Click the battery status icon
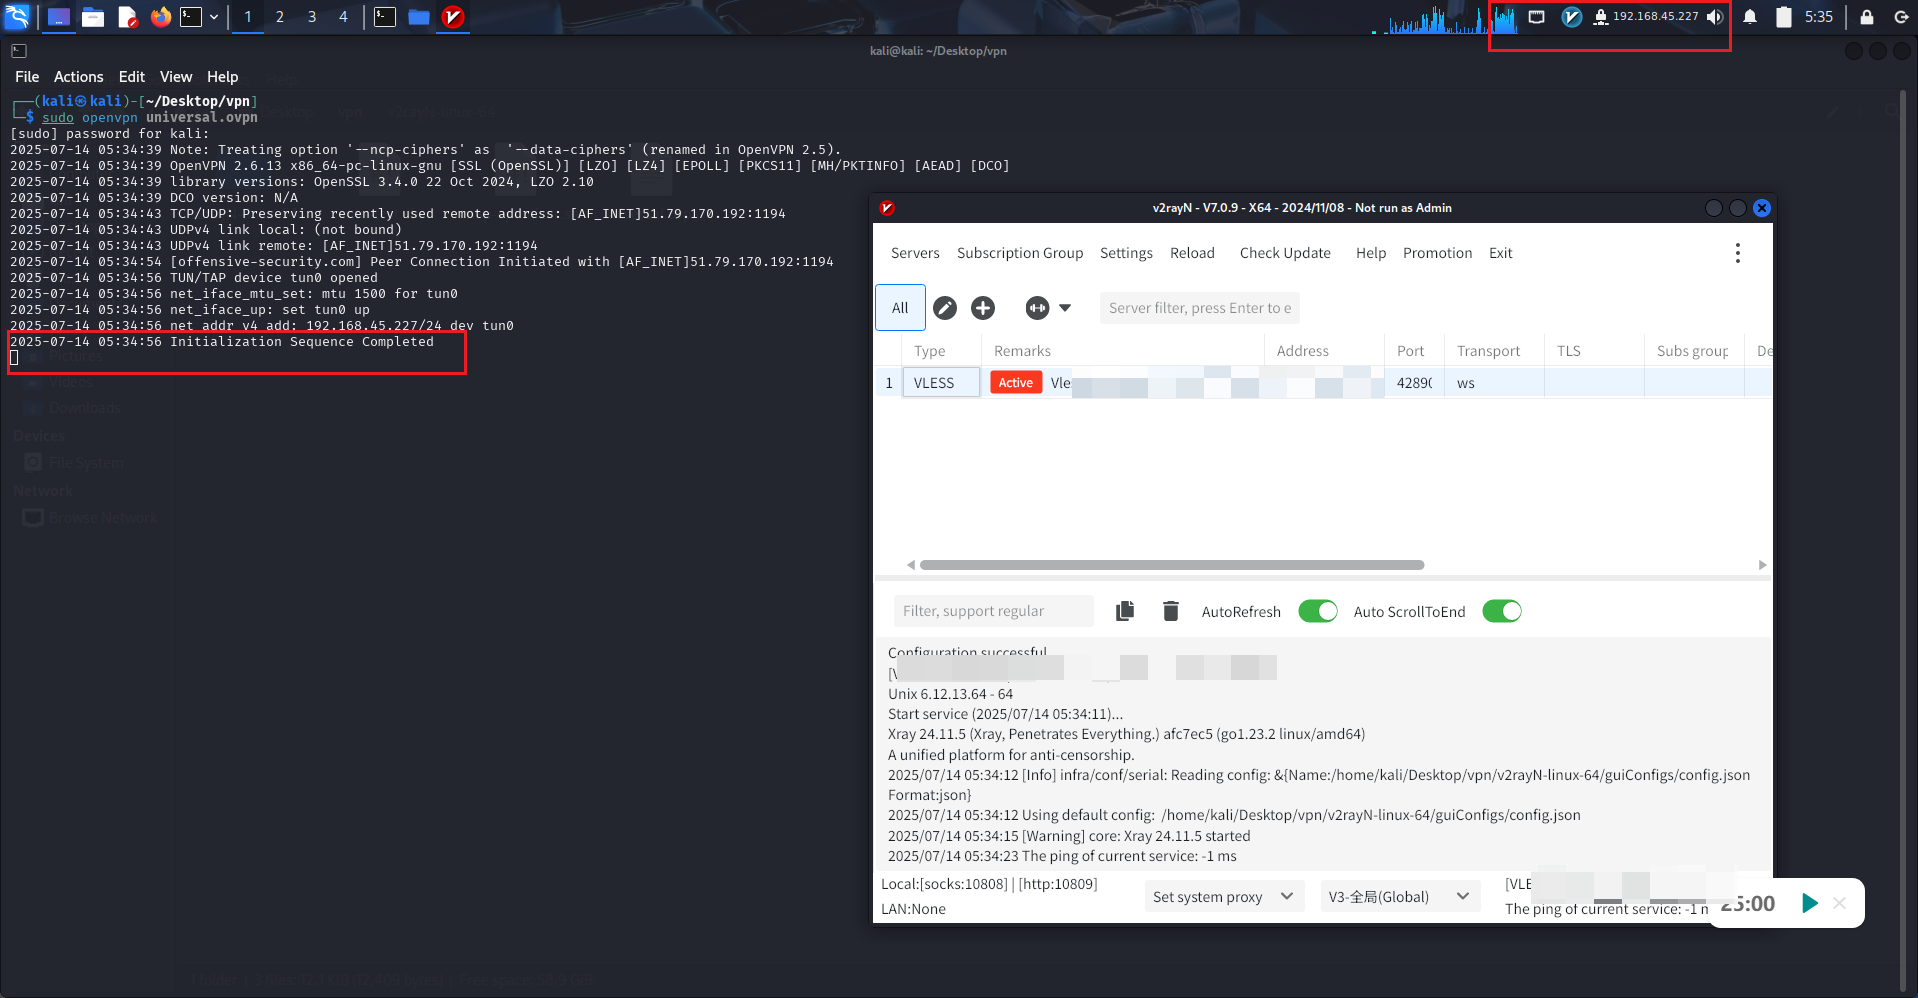The height and width of the screenshot is (998, 1918). click(1783, 17)
